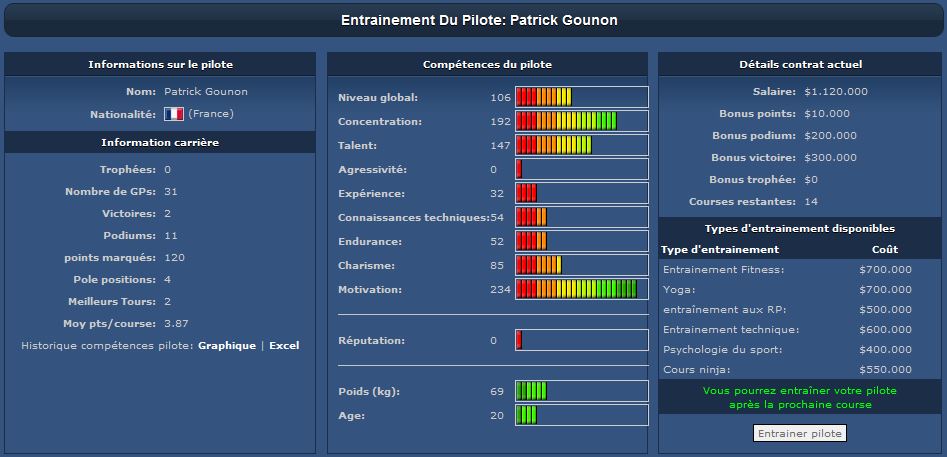Screen dimensions: 947x457
Task: Select the entraînement aux RP row
Action: [x=800, y=310]
